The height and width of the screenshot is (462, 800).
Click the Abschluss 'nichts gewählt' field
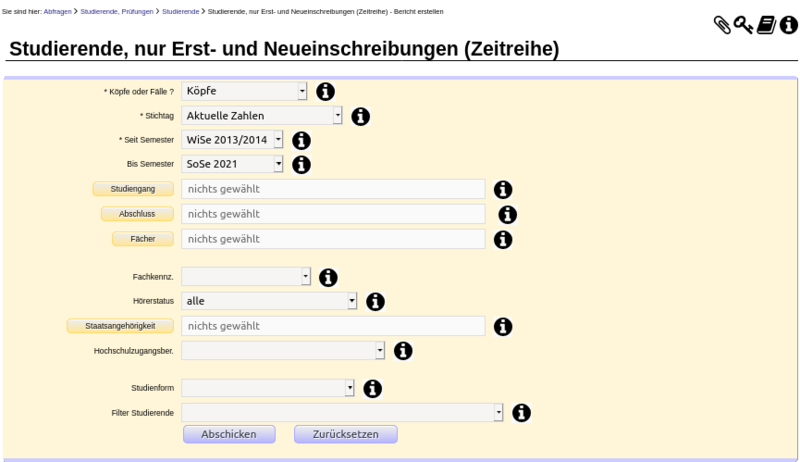[x=333, y=214]
